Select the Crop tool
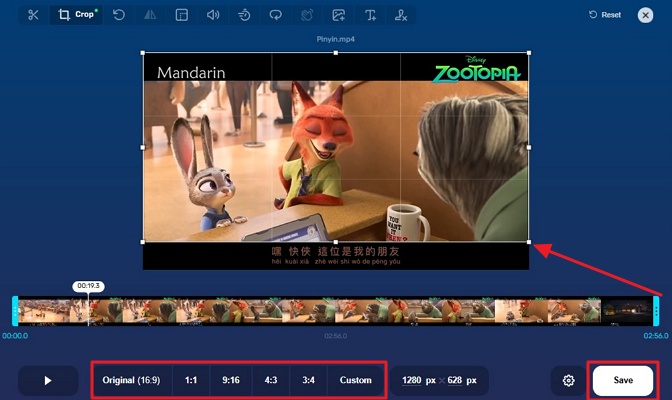The width and height of the screenshot is (672, 400). 76,15
